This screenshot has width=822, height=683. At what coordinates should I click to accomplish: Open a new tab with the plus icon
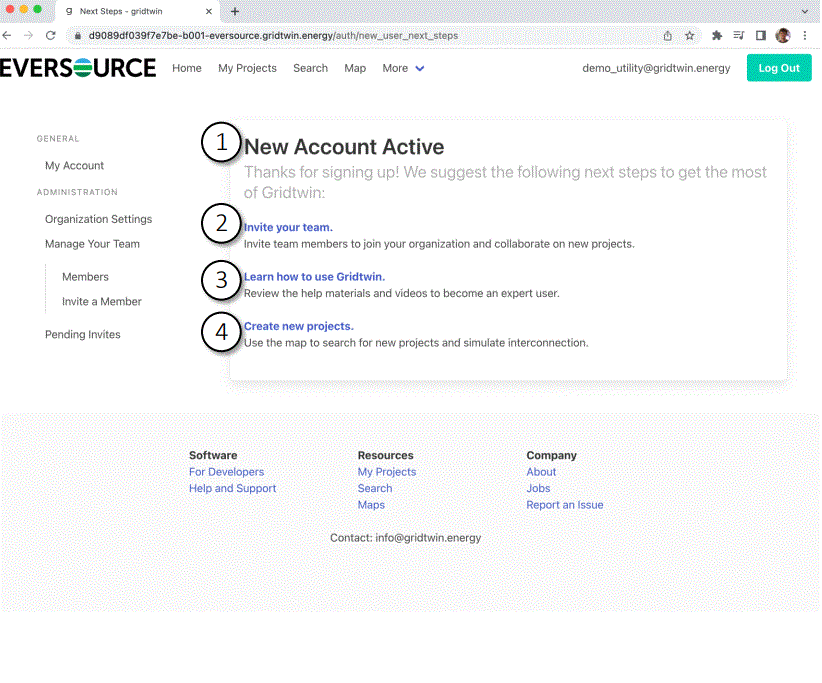point(234,13)
